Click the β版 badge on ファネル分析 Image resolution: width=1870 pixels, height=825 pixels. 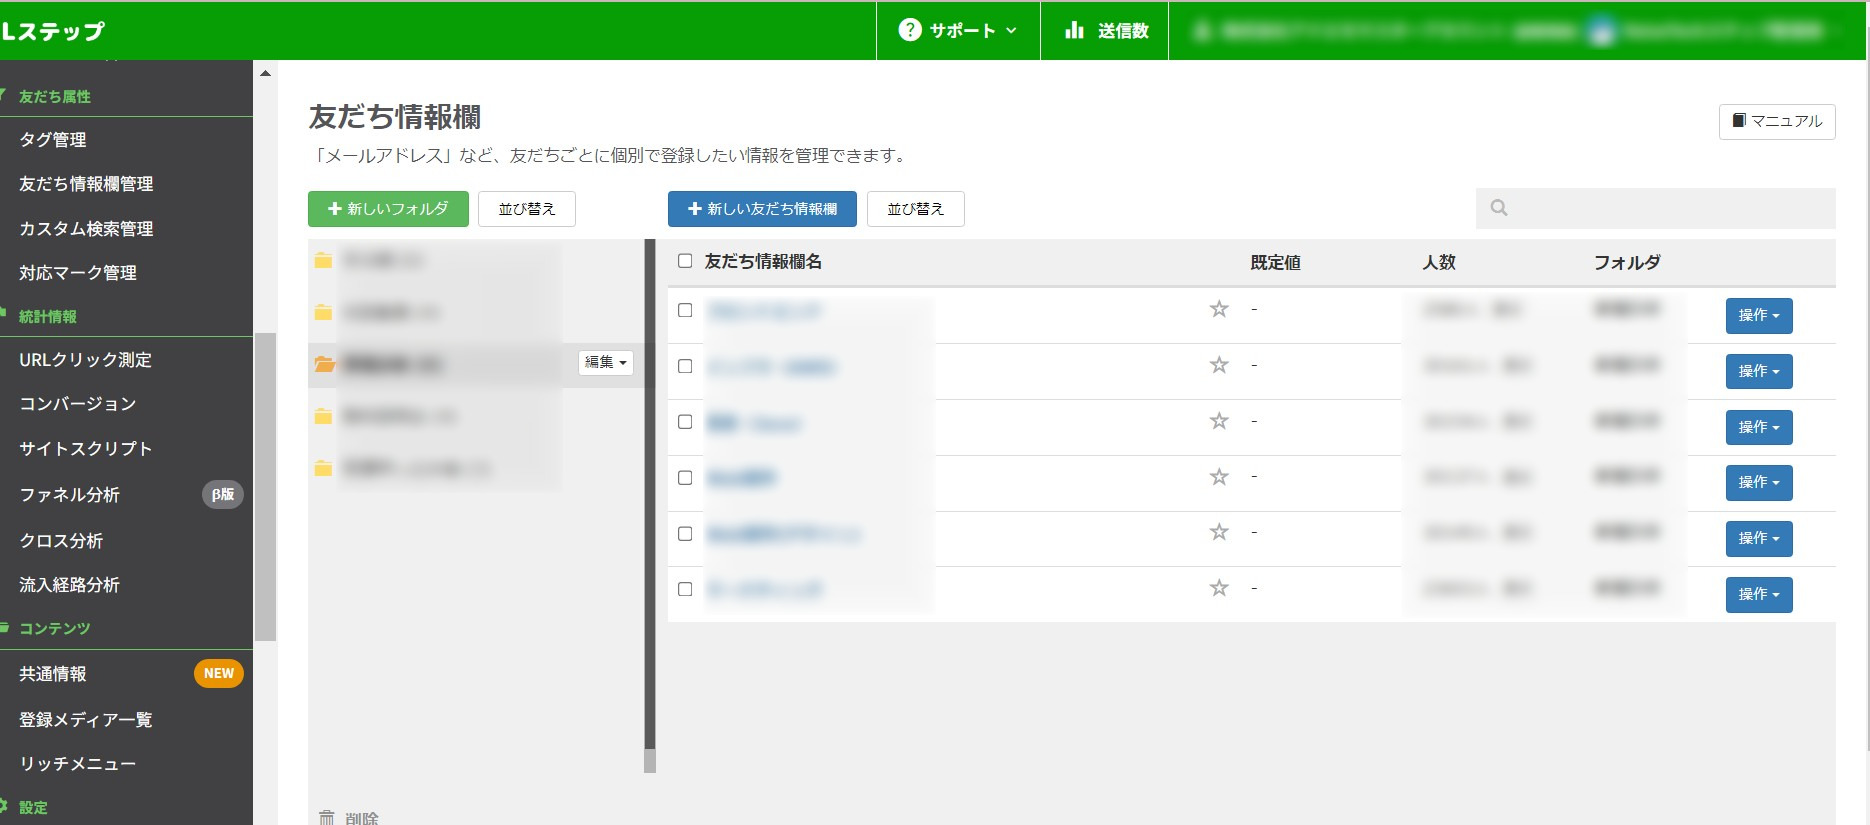point(223,494)
